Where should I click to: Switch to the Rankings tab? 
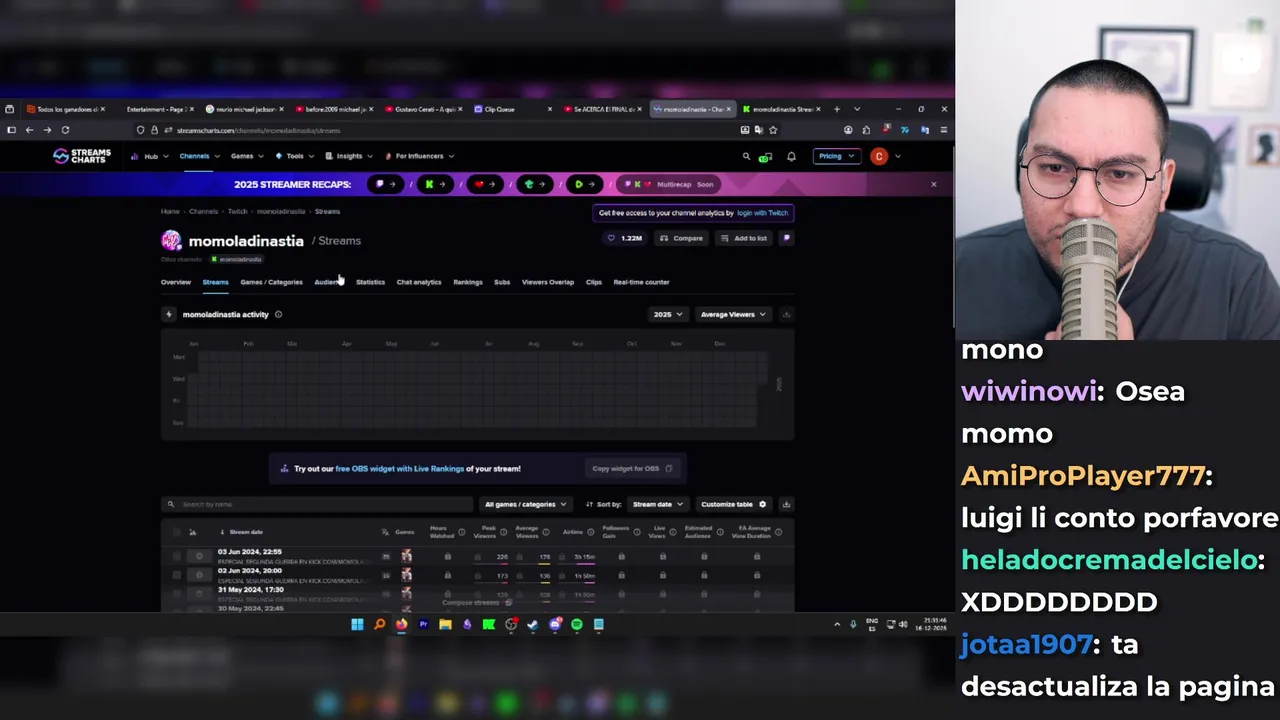pyautogui.click(x=468, y=282)
